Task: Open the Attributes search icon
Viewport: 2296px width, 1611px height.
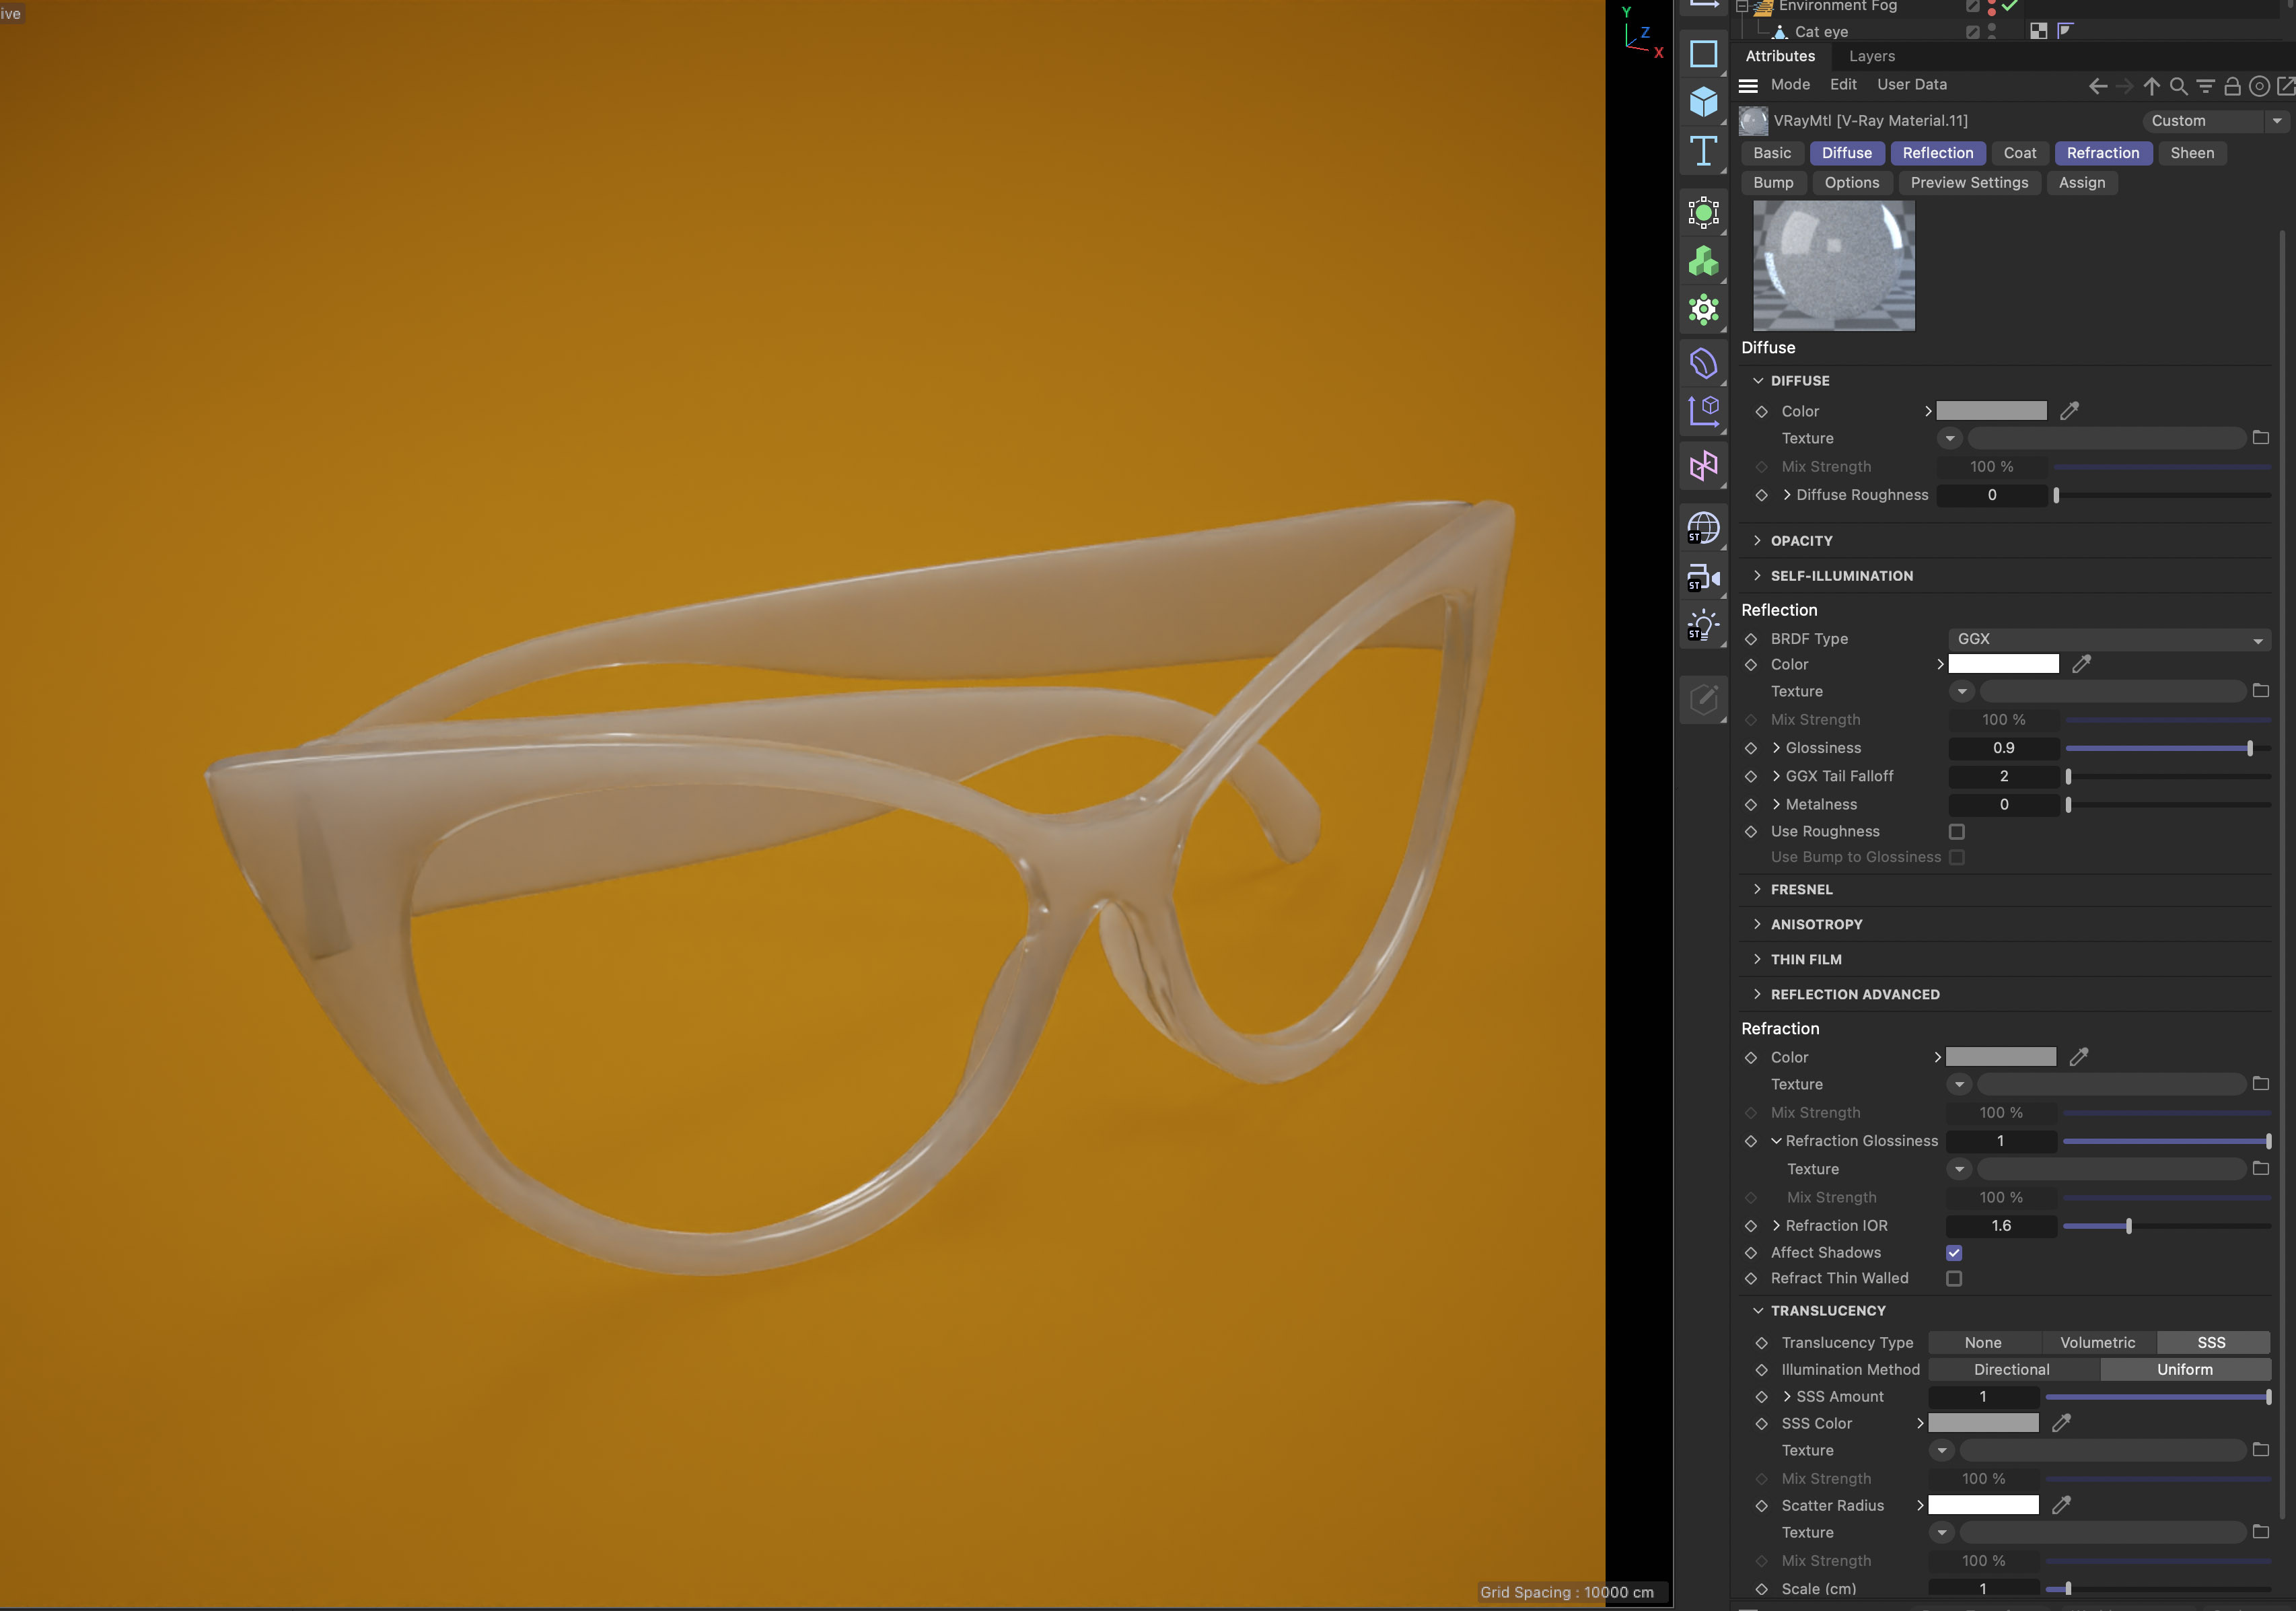Action: tap(2178, 86)
